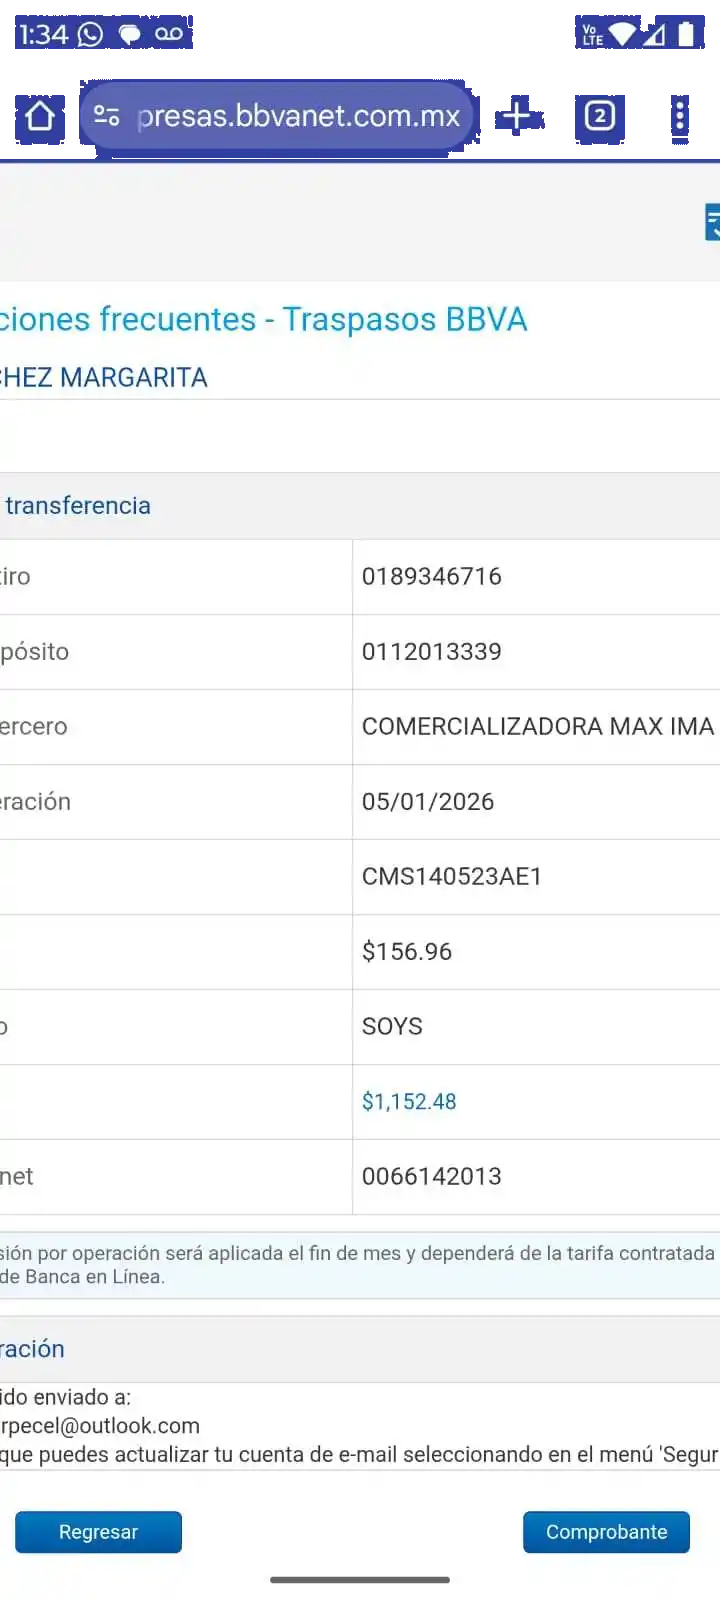
Task: Open the $1,152.48 balance link
Action: click(409, 1102)
